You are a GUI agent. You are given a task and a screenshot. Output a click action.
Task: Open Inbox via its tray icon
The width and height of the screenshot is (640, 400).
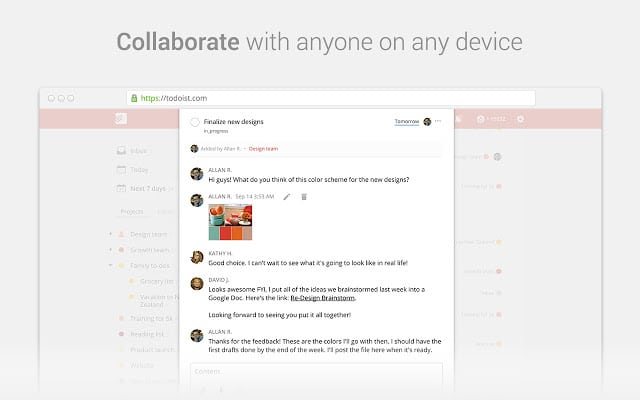[x=121, y=151]
